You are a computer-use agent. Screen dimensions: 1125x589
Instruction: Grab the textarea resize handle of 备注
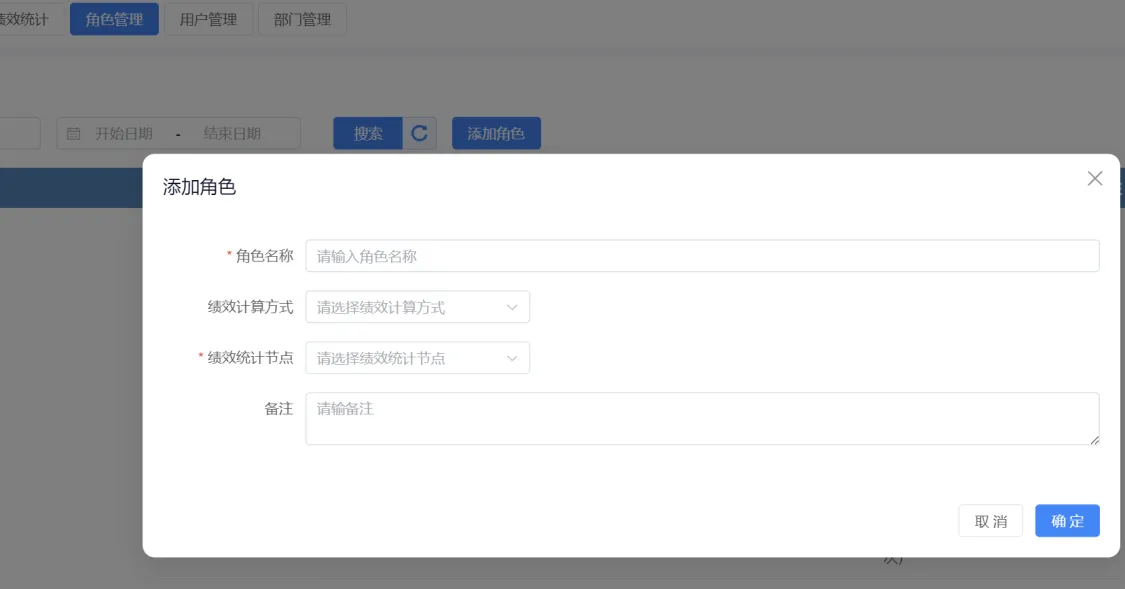1094,440
